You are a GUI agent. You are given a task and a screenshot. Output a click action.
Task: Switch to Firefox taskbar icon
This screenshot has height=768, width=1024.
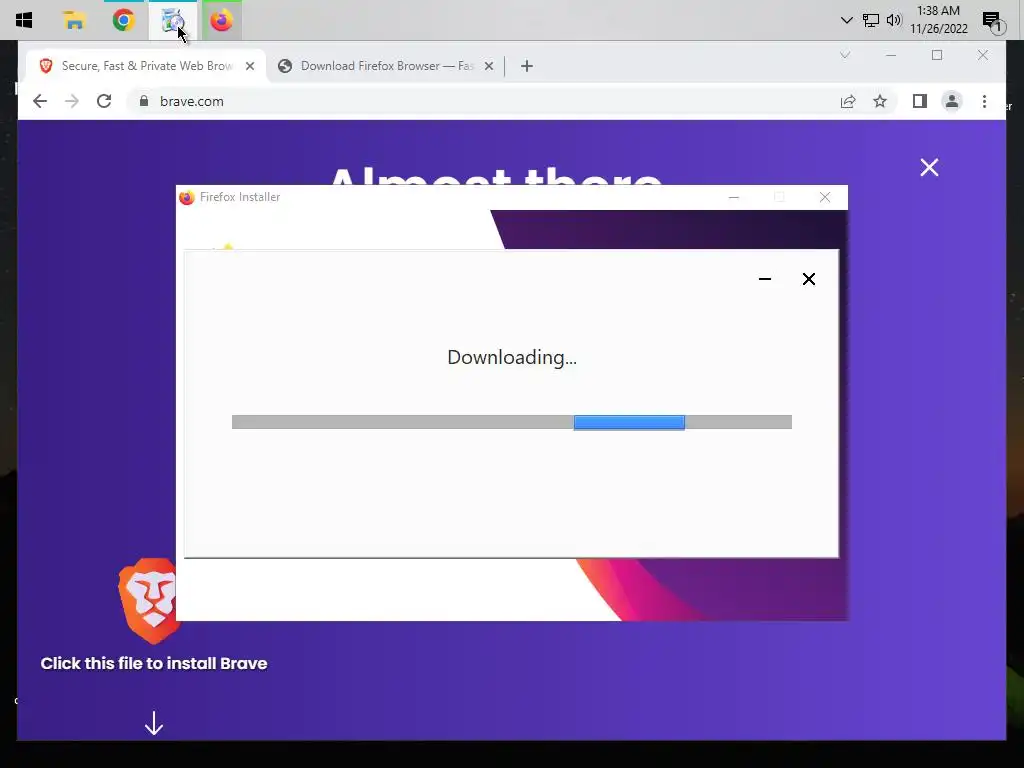point(221,20)
